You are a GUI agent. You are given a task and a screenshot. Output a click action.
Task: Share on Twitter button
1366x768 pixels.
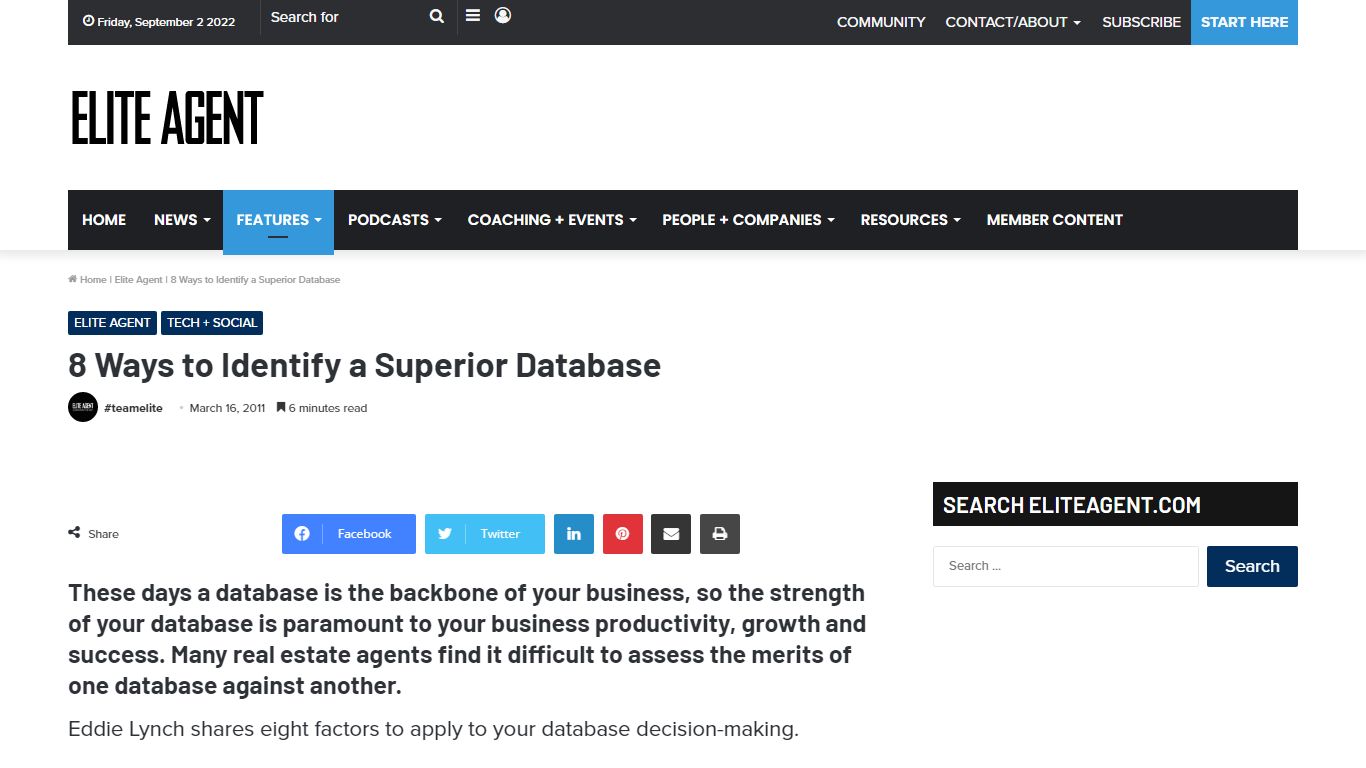pos(485,534)
